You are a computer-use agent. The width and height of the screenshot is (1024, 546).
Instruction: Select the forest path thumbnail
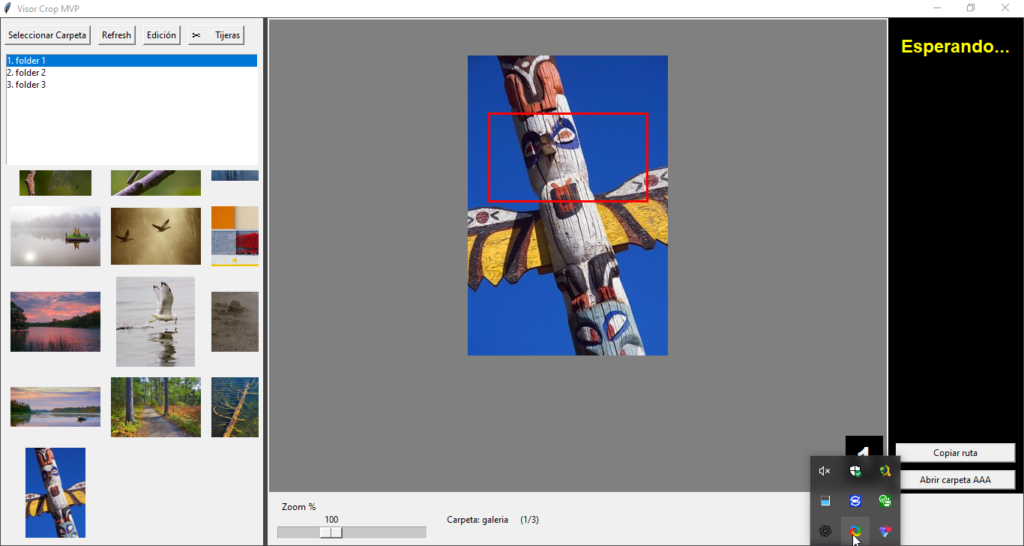tap(155, 407)
